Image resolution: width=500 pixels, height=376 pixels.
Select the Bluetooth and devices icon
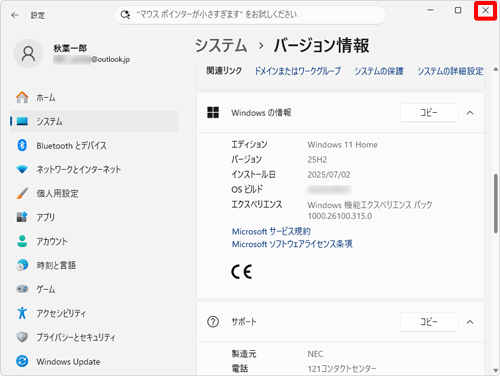22,145
